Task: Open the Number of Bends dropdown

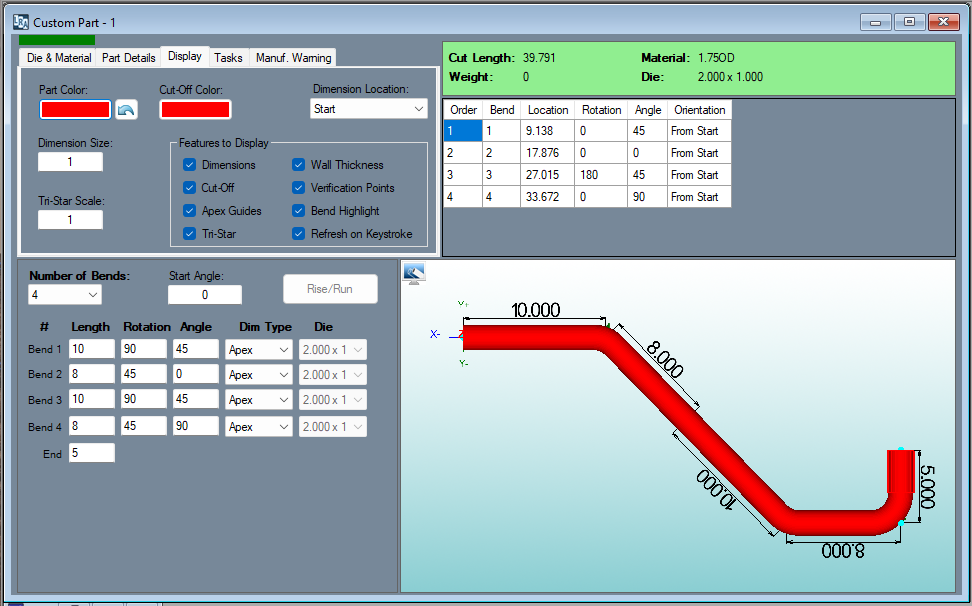Action: point(64,295)
